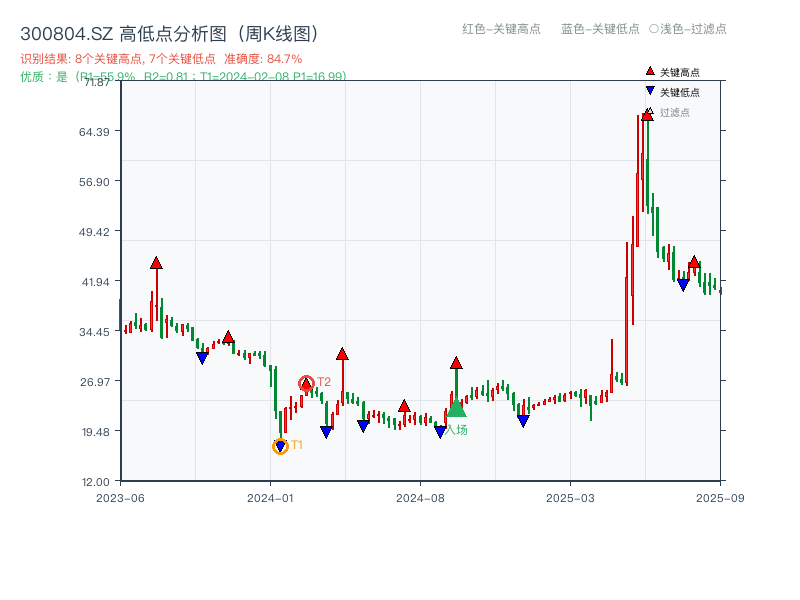Click the 准确度 84.7% accuracy text
Image resolution: width=800 pixels, height=600 pixels.
(266, 58)
